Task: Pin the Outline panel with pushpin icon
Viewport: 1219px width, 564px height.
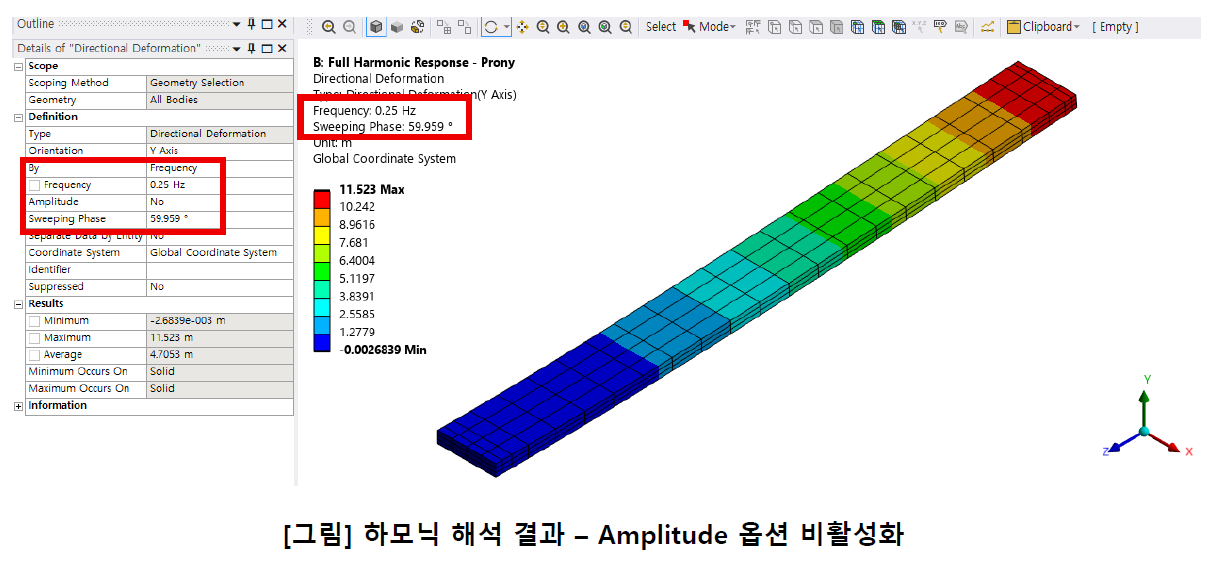Action: [252, 24]
